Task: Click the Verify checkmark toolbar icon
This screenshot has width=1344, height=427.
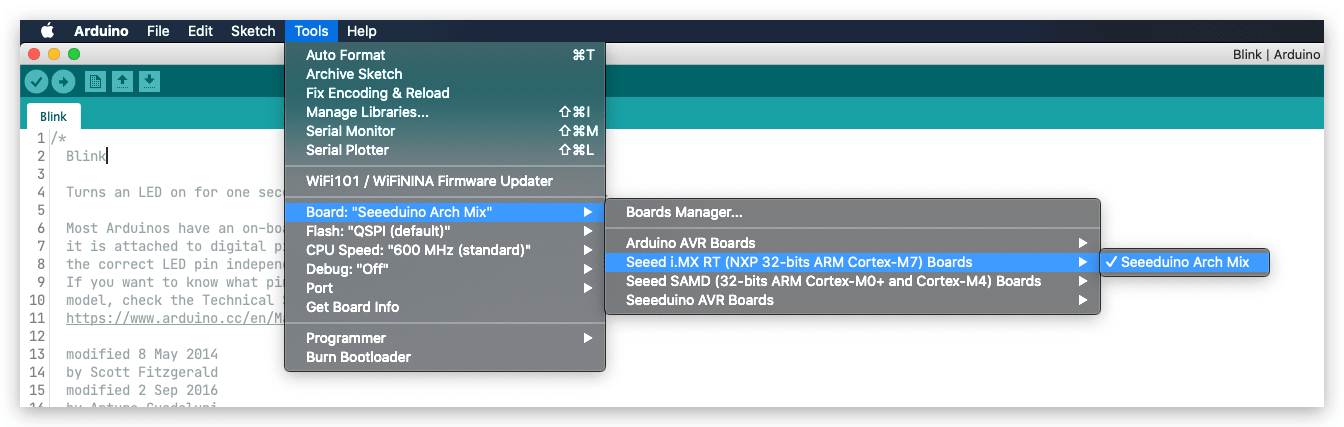Action: (x=36, y=82)
